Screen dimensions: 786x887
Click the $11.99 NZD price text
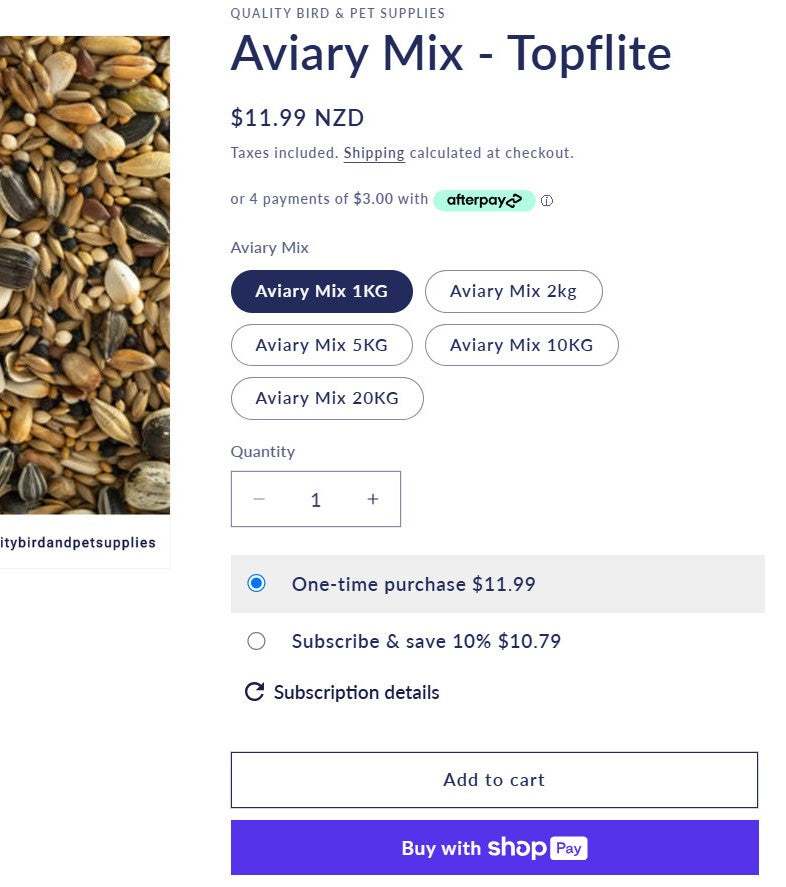pyautogui.click(x=297, y=118)
